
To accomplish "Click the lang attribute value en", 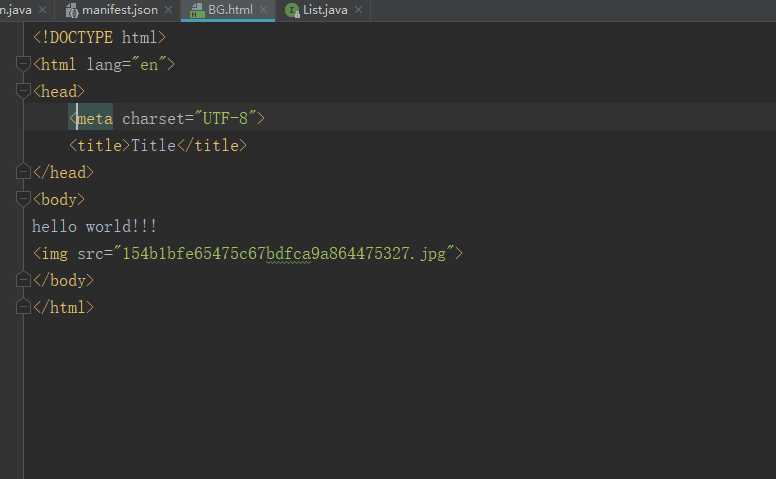I will [149, 64].
